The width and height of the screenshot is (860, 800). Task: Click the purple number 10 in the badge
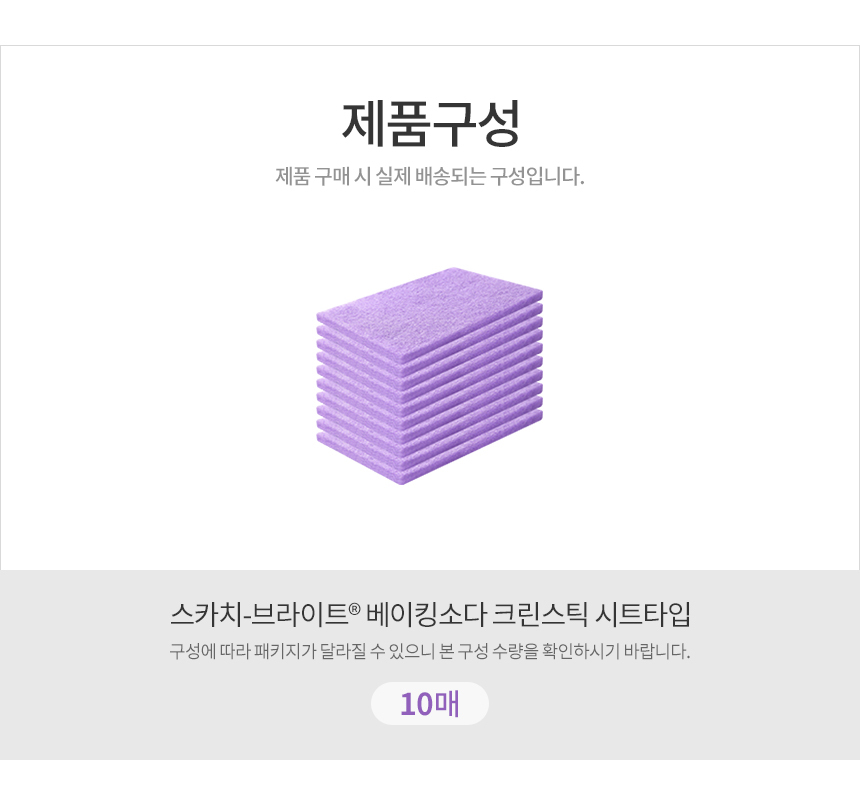(x=416, y=704)
